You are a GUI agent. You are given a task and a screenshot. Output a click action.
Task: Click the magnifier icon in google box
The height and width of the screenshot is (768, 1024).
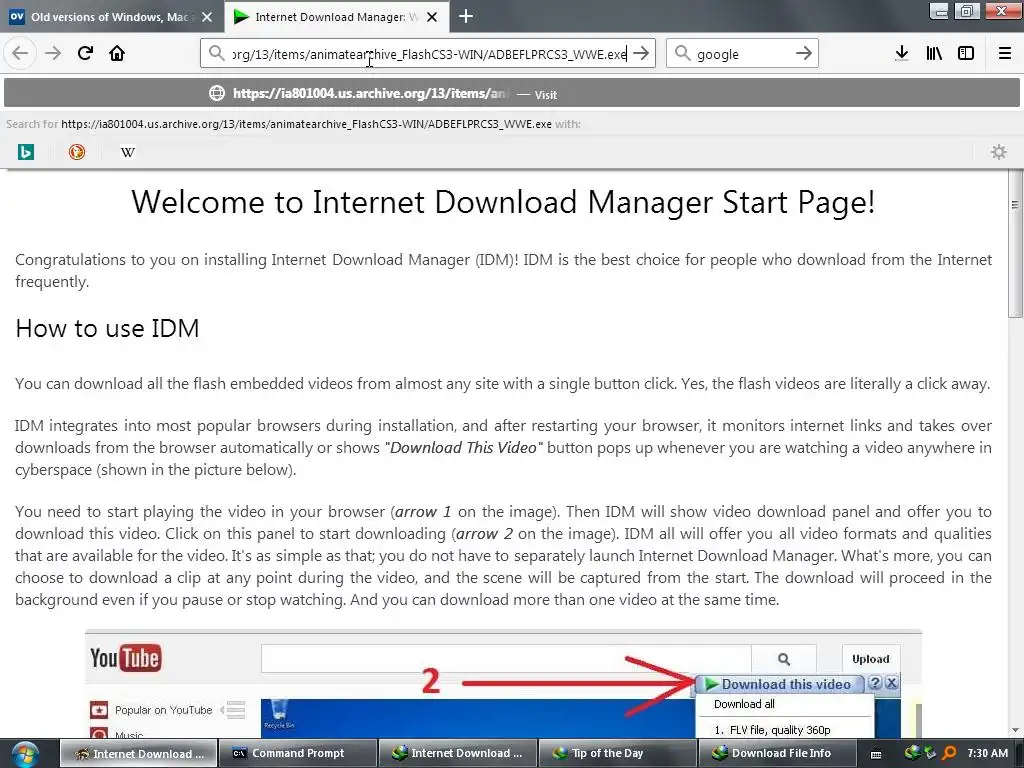[682, 53]
